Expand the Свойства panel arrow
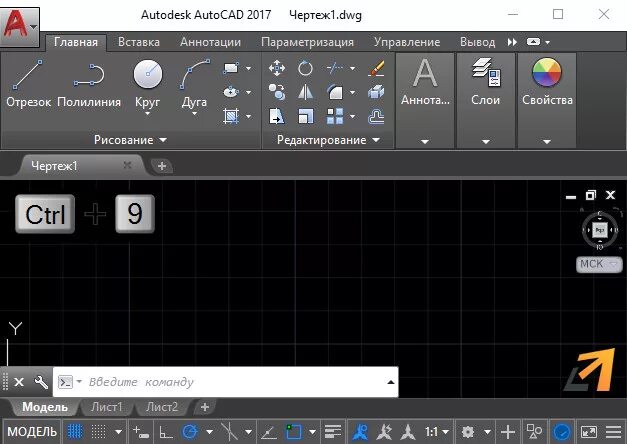 coord(547,142)
